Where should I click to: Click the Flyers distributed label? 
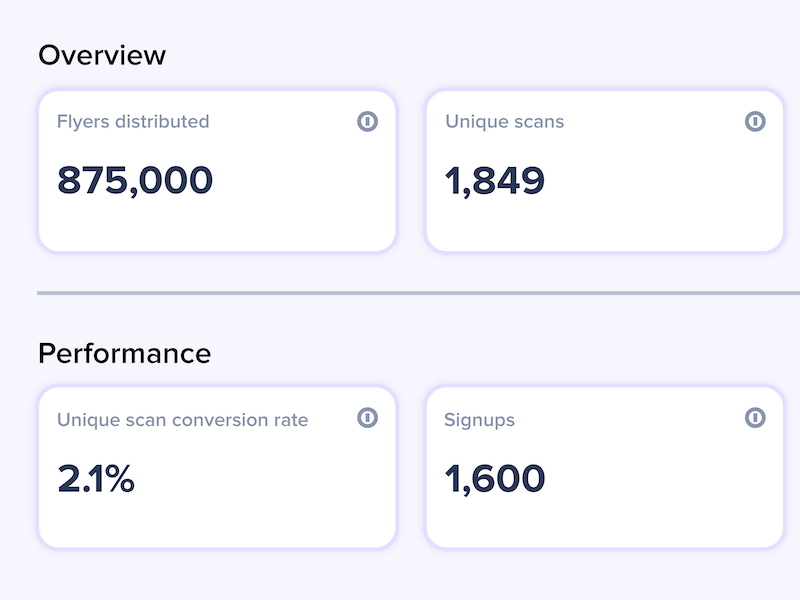click(133, 122)
